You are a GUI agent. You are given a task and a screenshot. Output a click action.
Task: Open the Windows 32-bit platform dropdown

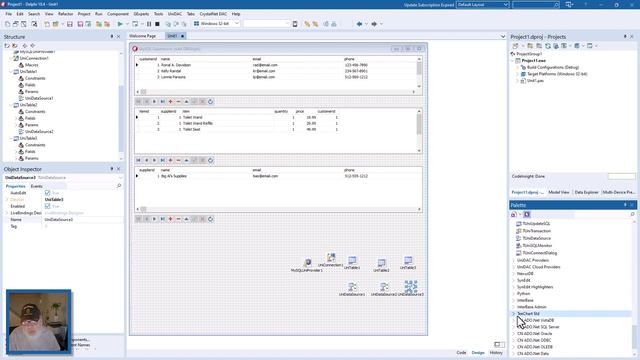tap(237, 24)
